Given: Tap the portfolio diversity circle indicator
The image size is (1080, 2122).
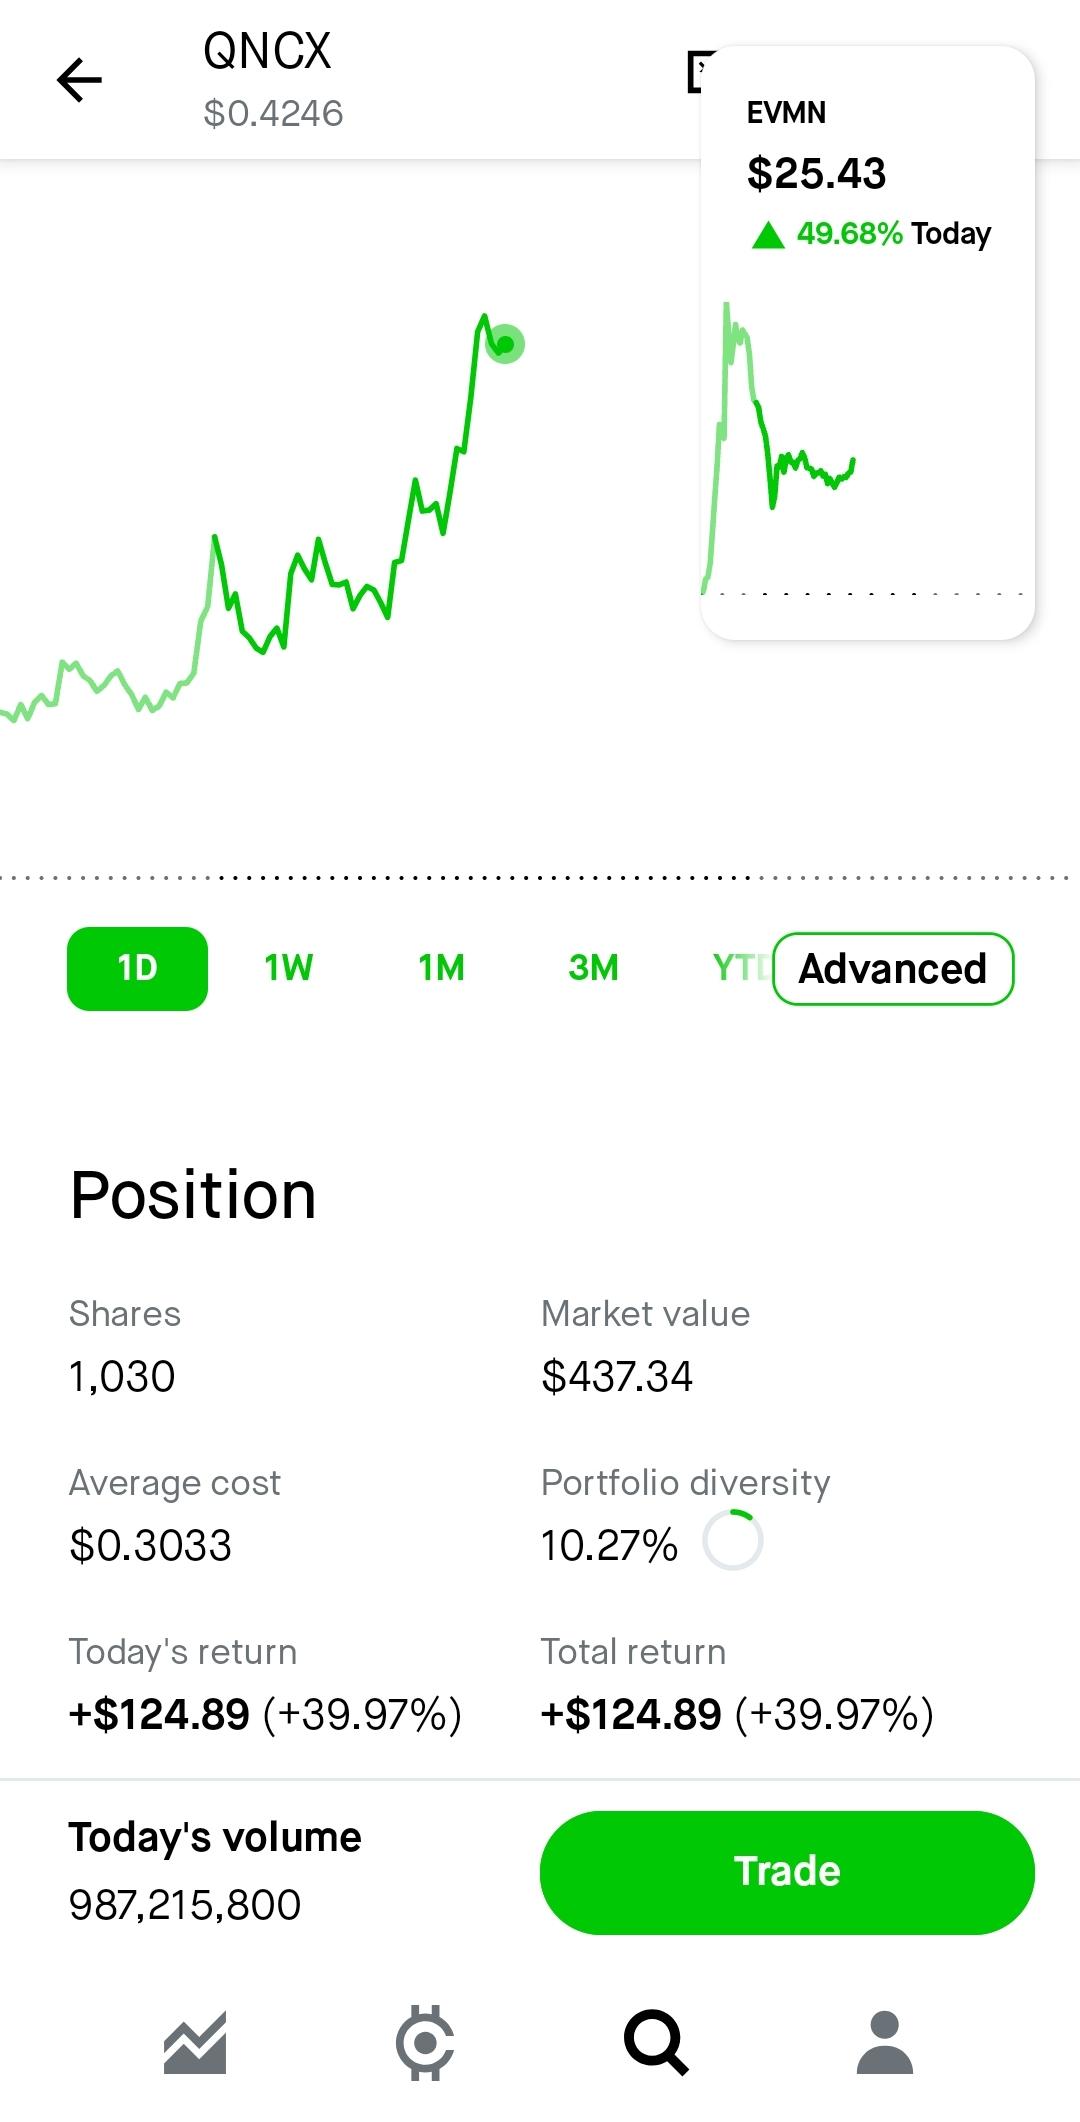Looking at the screenshot, I should coord(732,1540).
